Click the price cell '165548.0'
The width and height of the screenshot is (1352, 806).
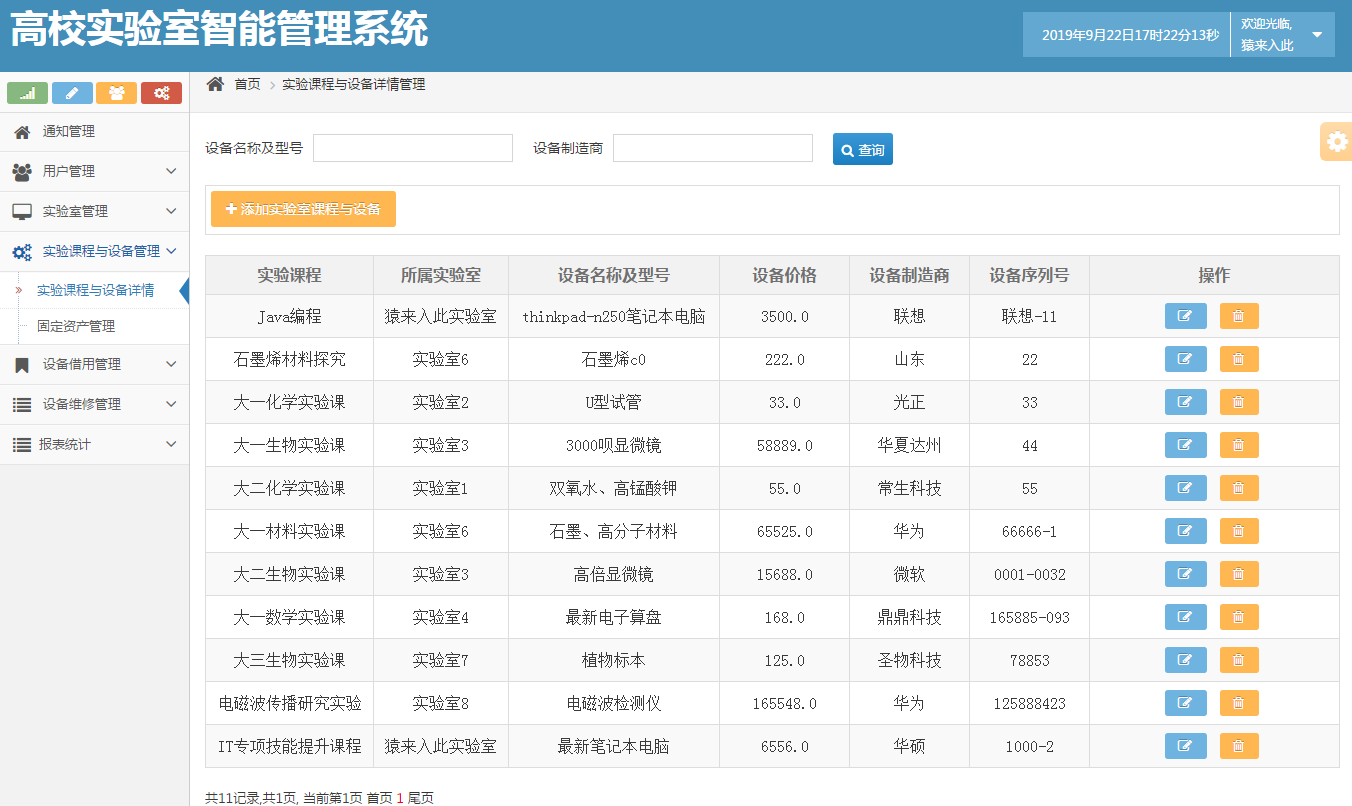point(784,703)
